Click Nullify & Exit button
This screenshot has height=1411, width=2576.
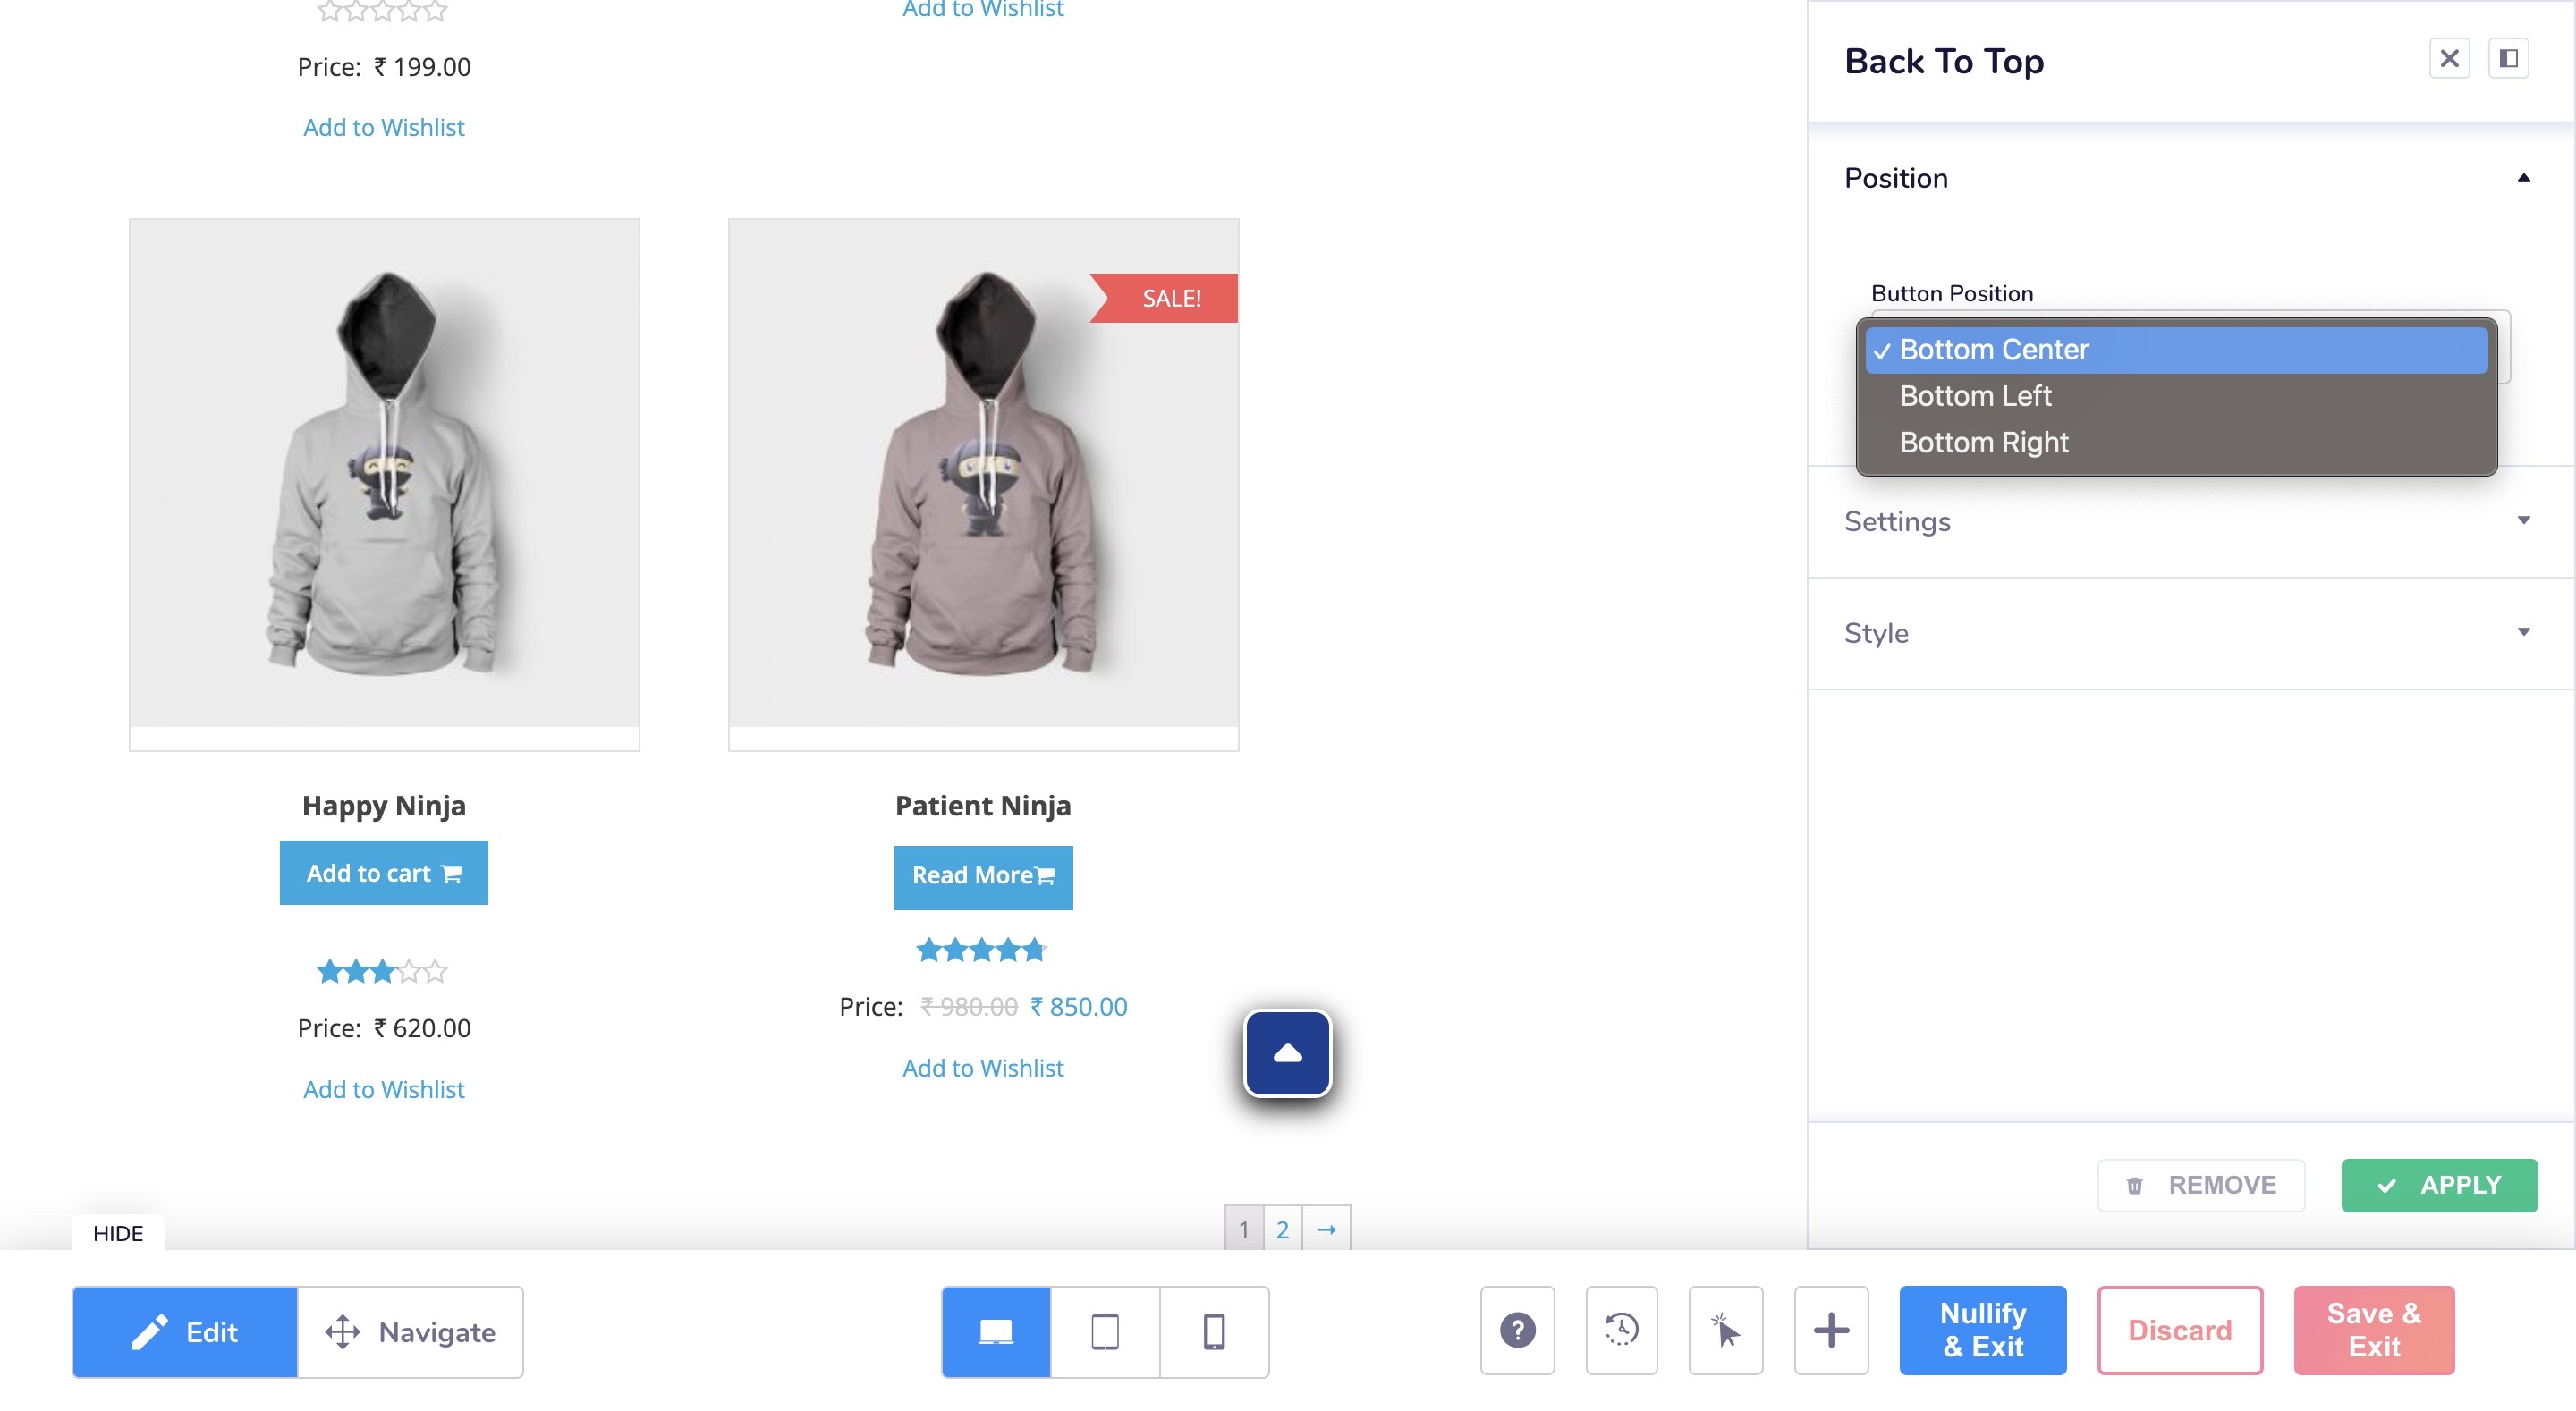coord(1983,1331)
